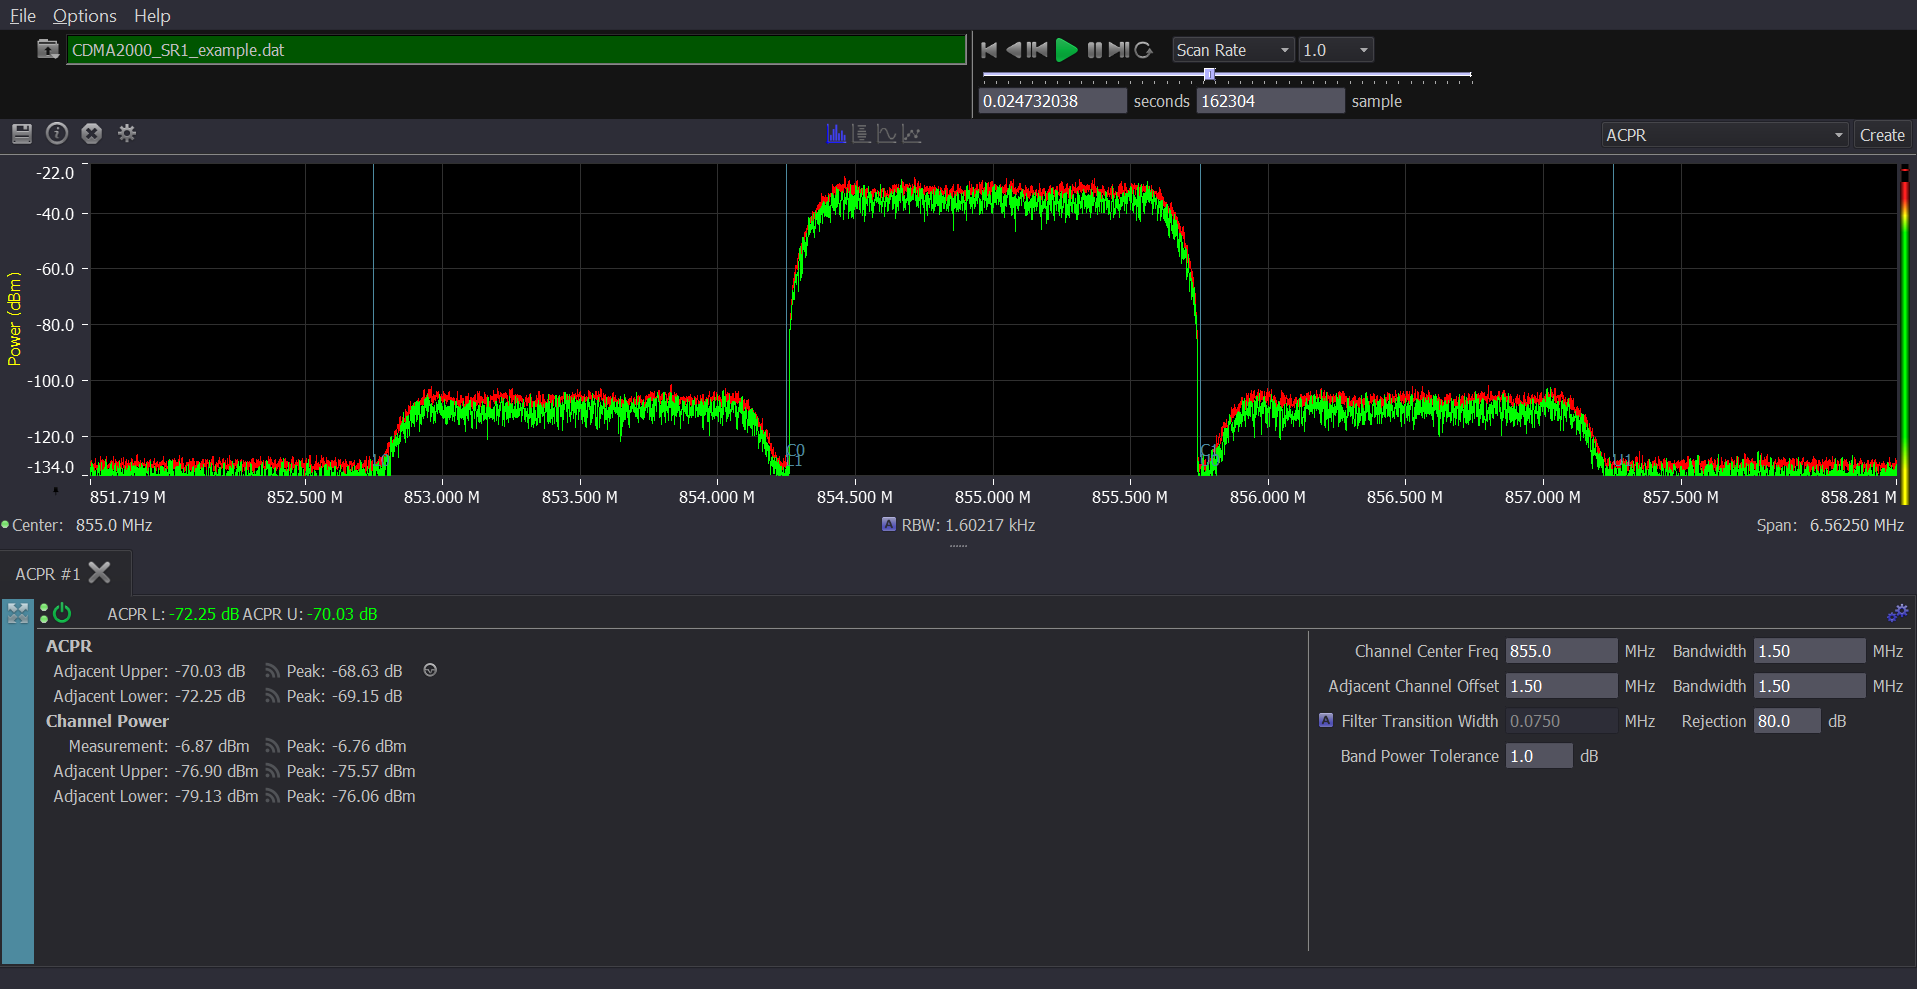Open the folder icon beside the filename field
This screenshot has width=1917, height=989.
(x=47, y=48)
